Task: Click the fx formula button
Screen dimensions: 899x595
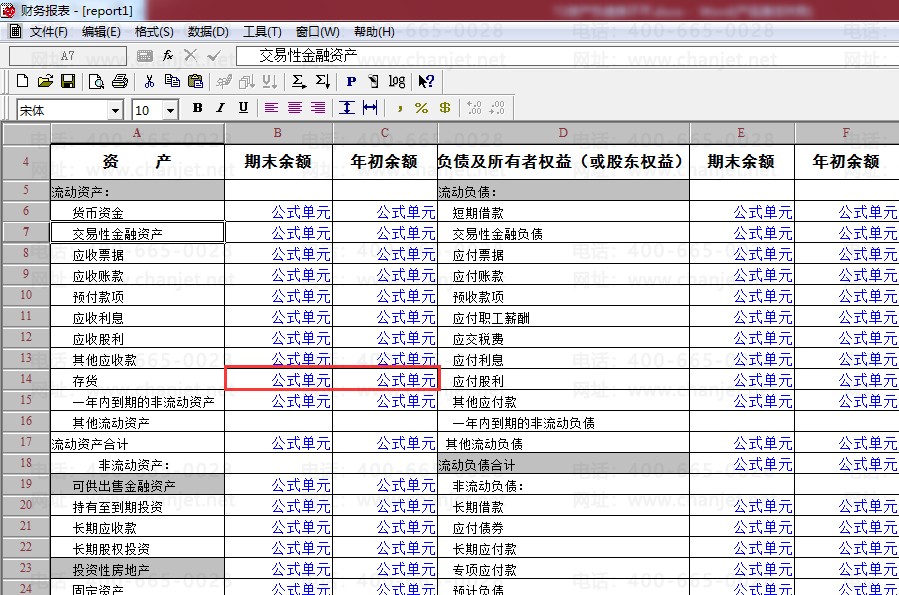Action: [168, 55]
